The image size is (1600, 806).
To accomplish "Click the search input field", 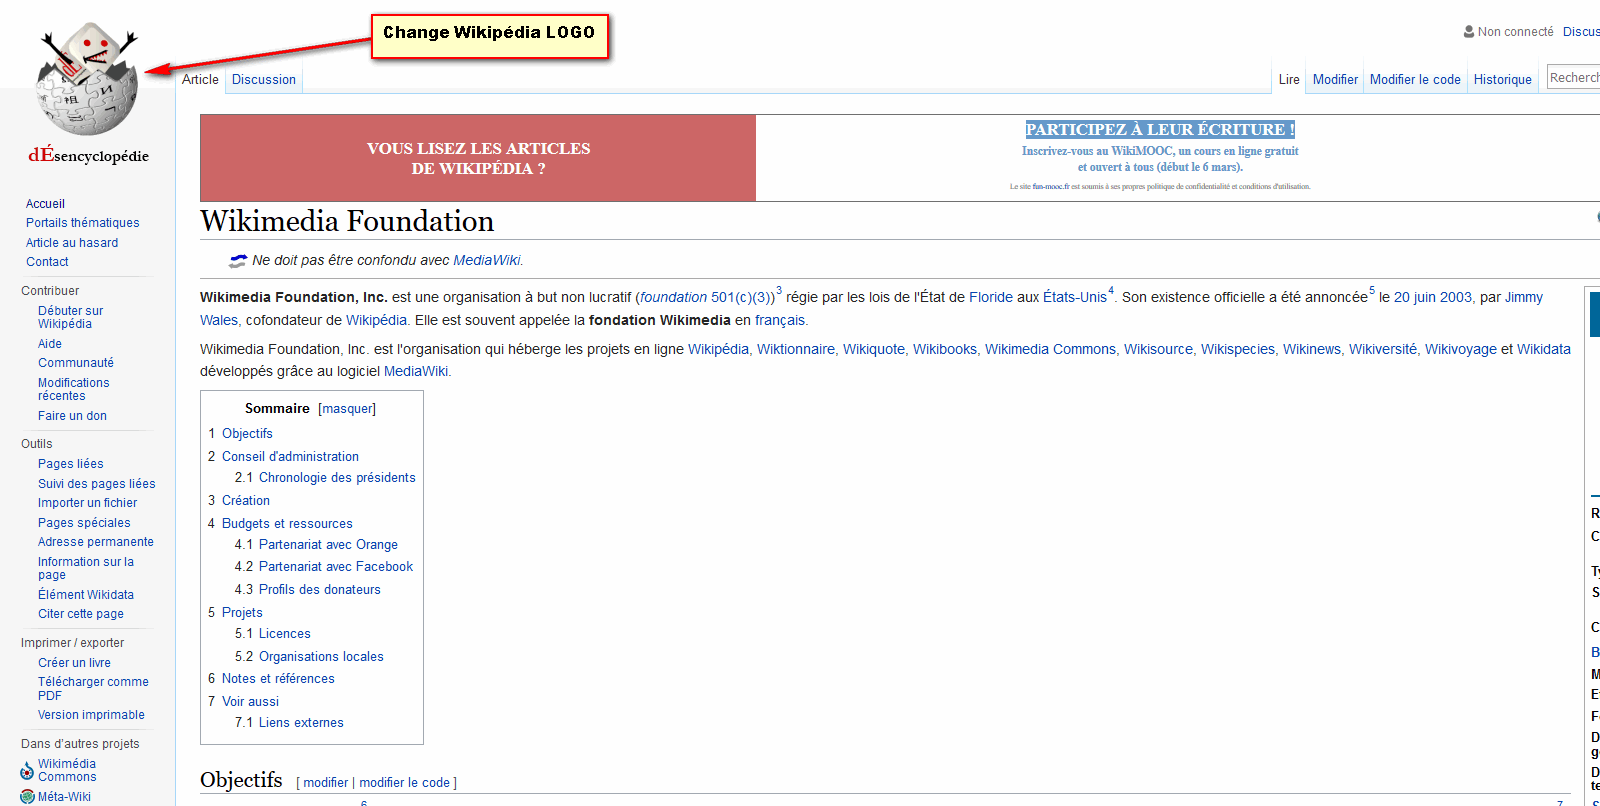I will point(1574,77).
